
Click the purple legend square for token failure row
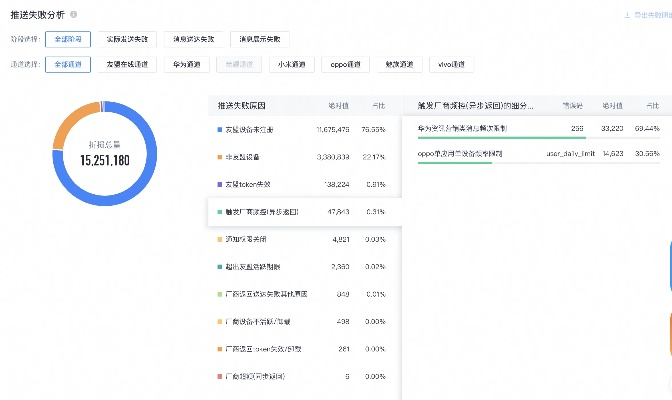pyautogui.click(x=219, y=185)
